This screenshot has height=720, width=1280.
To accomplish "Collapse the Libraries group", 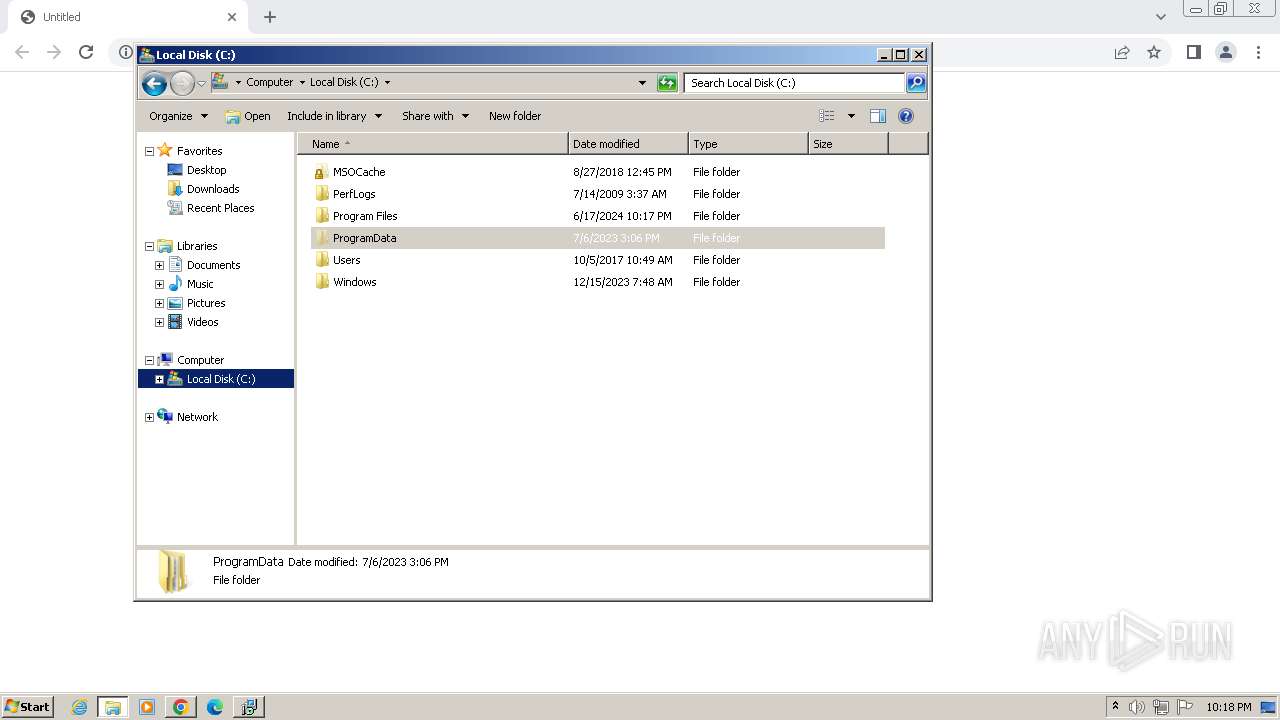I will pos(149,247).
